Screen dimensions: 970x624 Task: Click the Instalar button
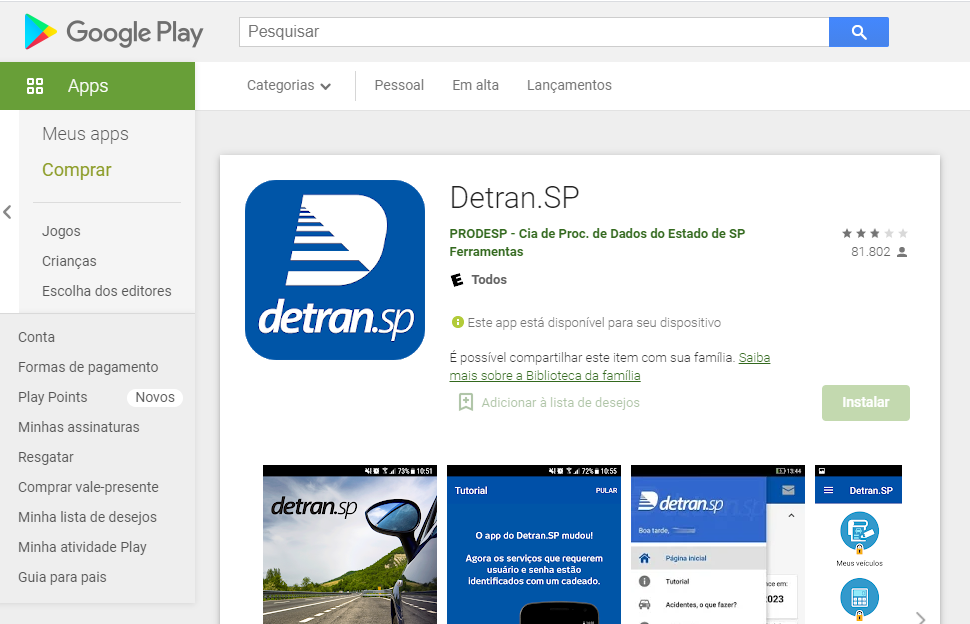(x=865, y=403)
